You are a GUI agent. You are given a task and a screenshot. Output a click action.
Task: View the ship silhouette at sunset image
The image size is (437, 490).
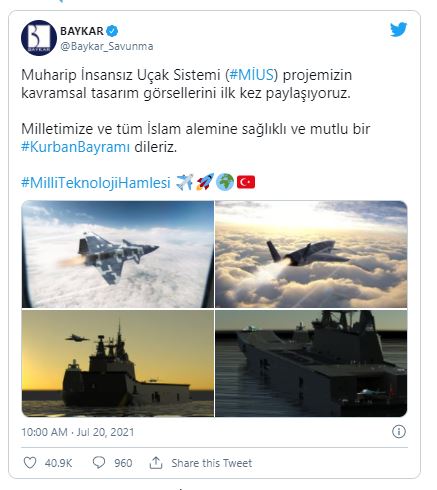pos(118,363)
